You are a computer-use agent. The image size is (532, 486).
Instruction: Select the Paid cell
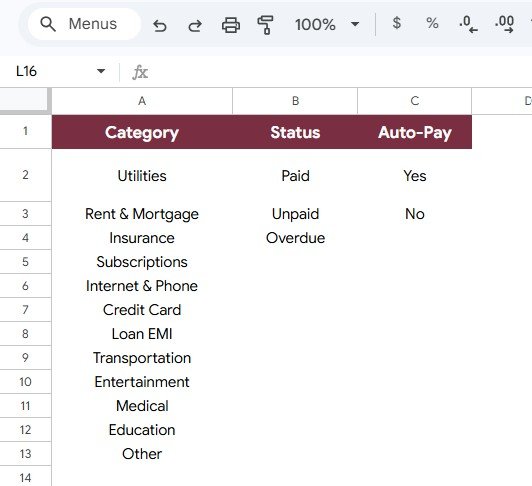click(295, 175)
